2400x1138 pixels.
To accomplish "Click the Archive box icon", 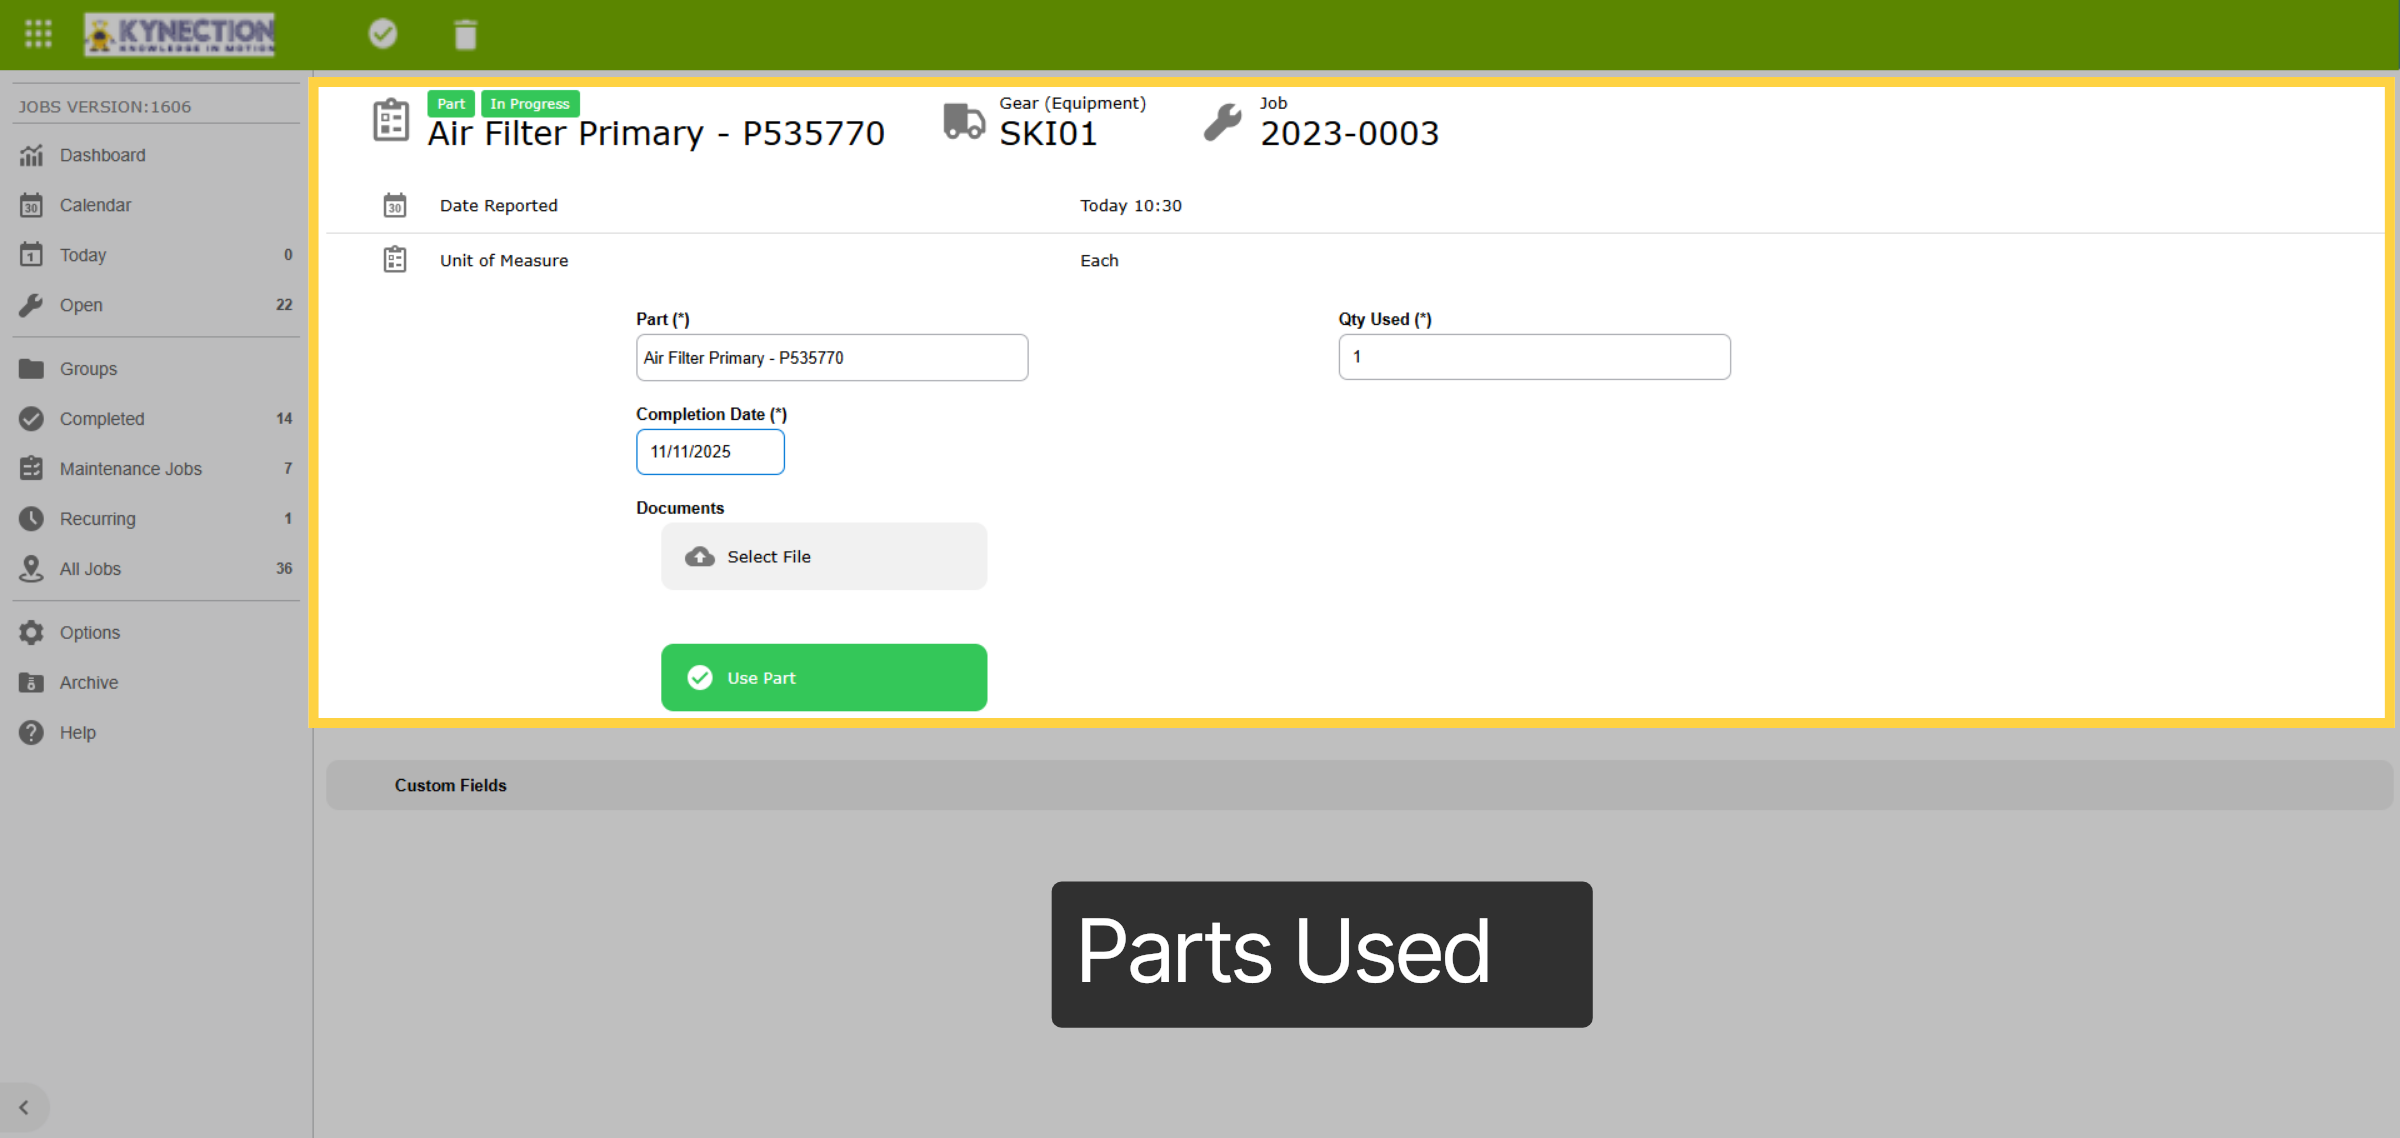I will tap(32, 683).
